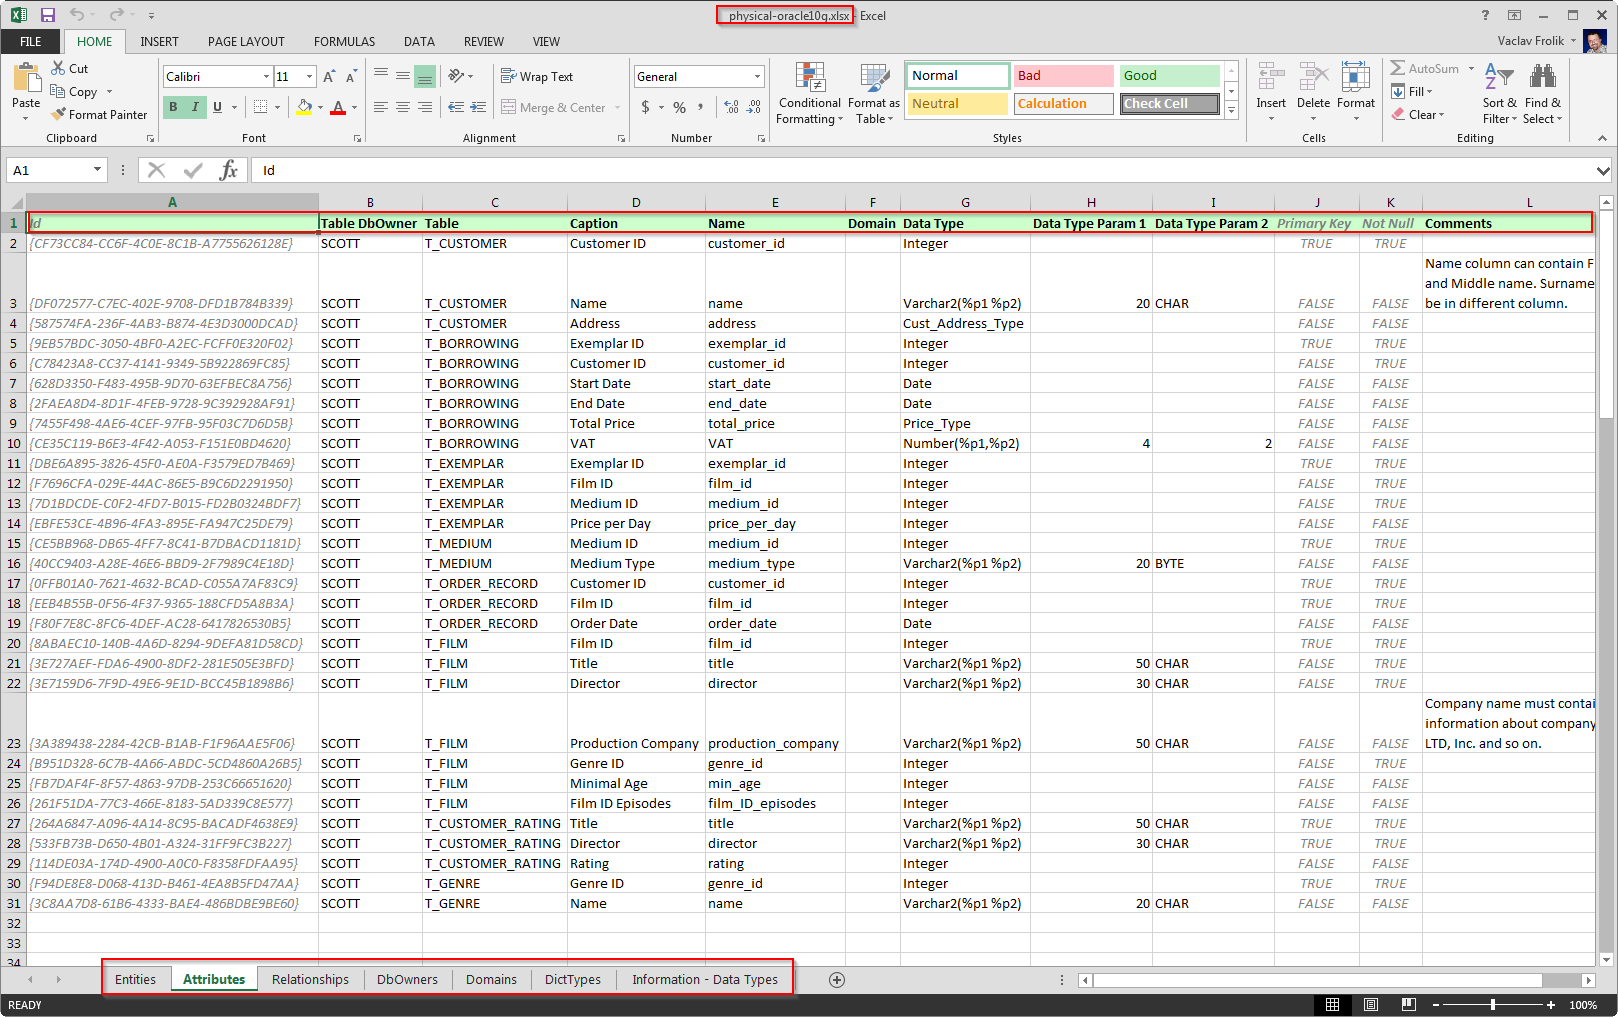
Task: Open Font dialog launcher
Action: (x=357, y=139)
